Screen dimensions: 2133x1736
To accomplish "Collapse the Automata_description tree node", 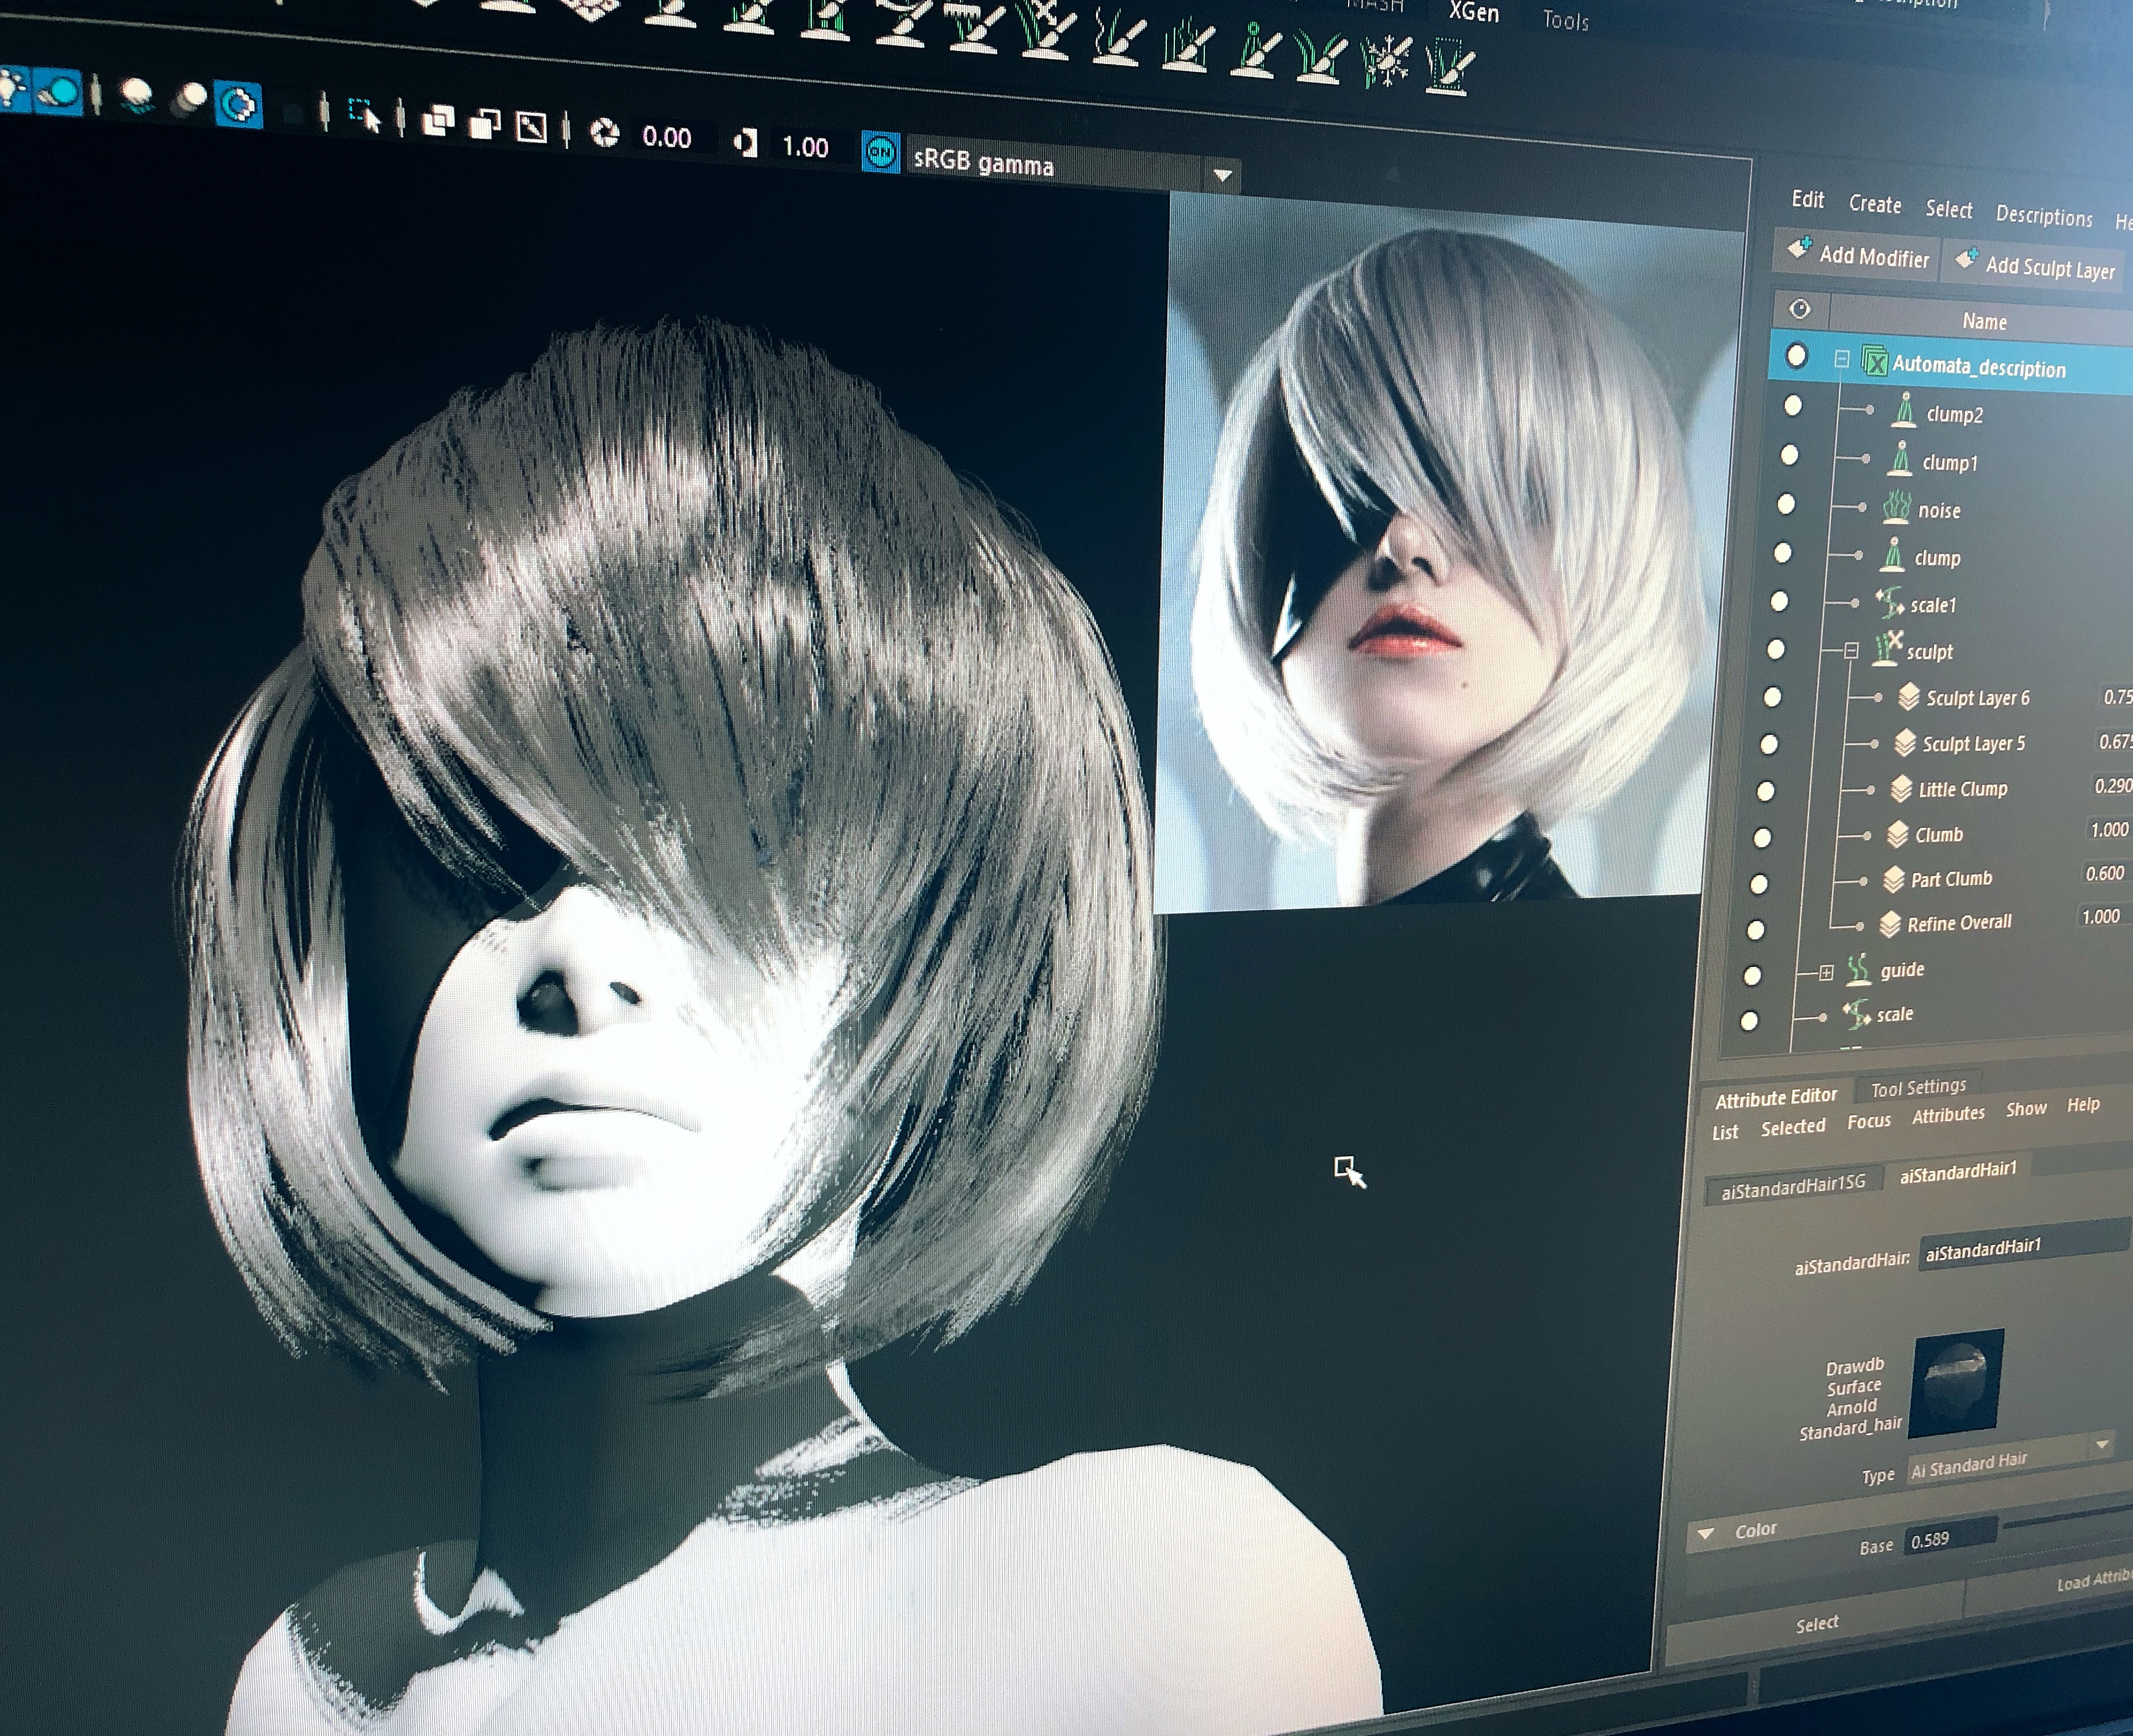I will pos(1841,359).
